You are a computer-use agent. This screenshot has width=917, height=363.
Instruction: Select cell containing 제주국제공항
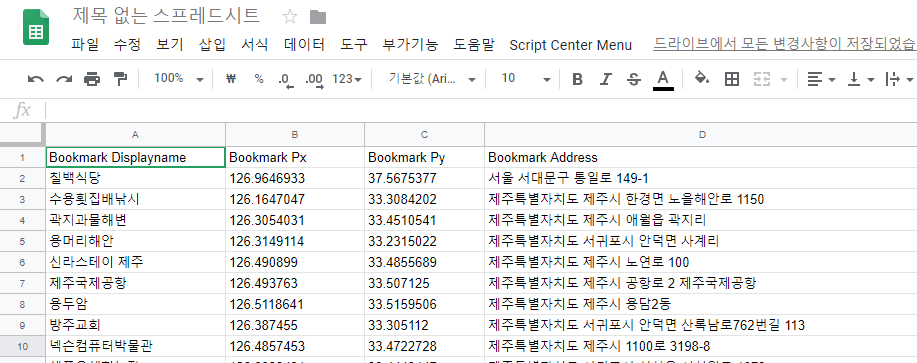point(136,284)
